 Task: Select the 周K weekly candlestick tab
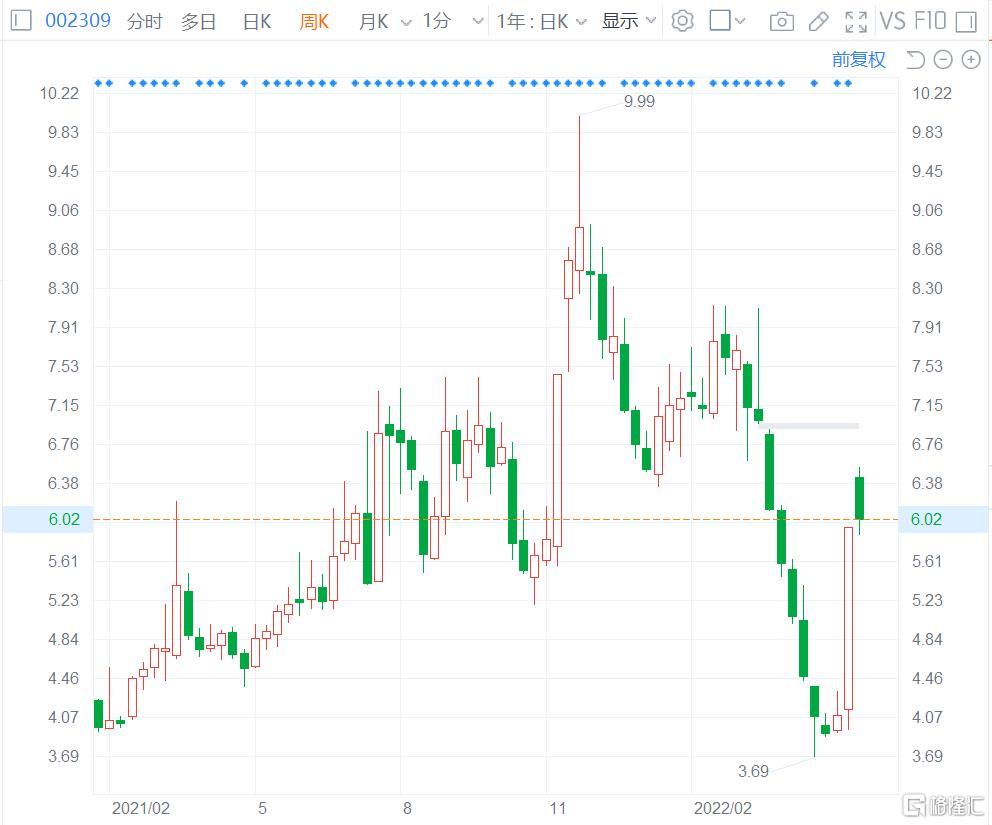pyautogui.click(x=314, y=21)
